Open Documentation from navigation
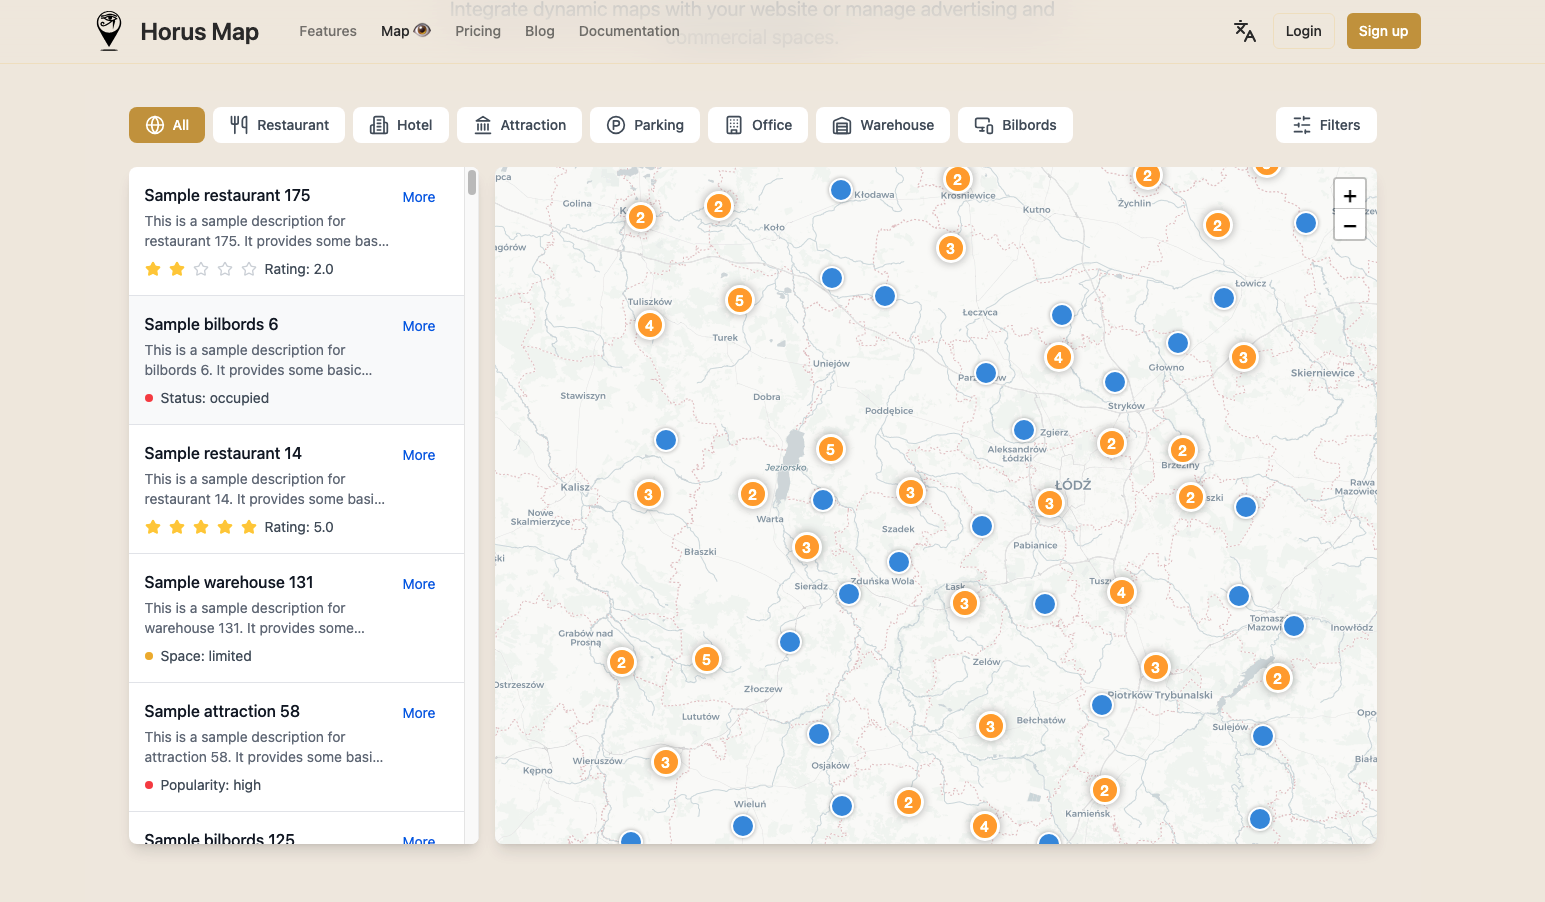This screenshot has width=1545, height=902. 629,31
